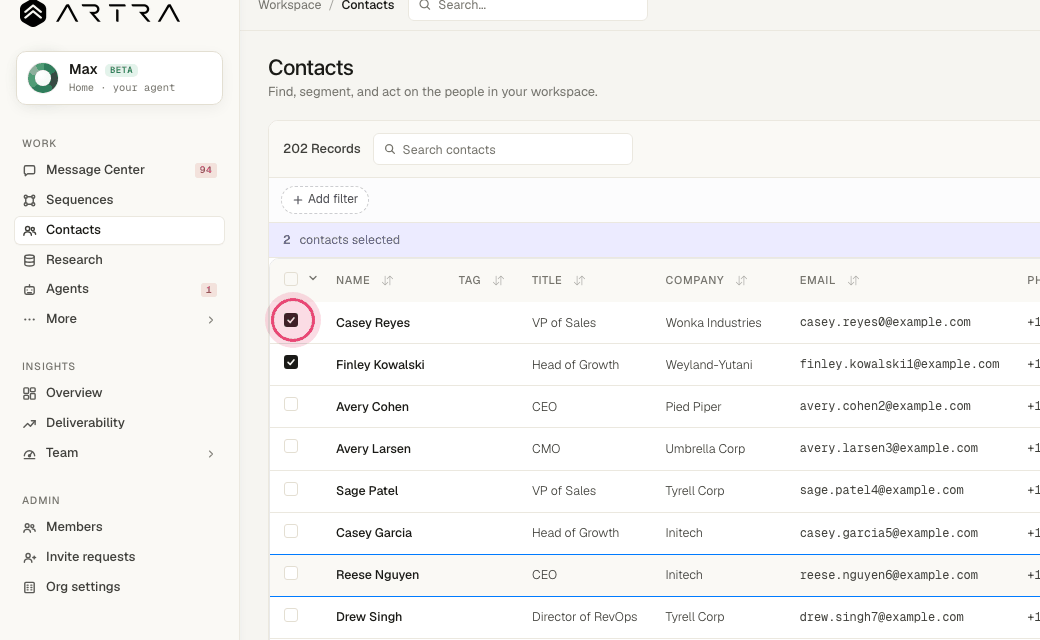Click Director of RevOps title cell
This screenshot has height=640, width=1040.
[584, 617]
